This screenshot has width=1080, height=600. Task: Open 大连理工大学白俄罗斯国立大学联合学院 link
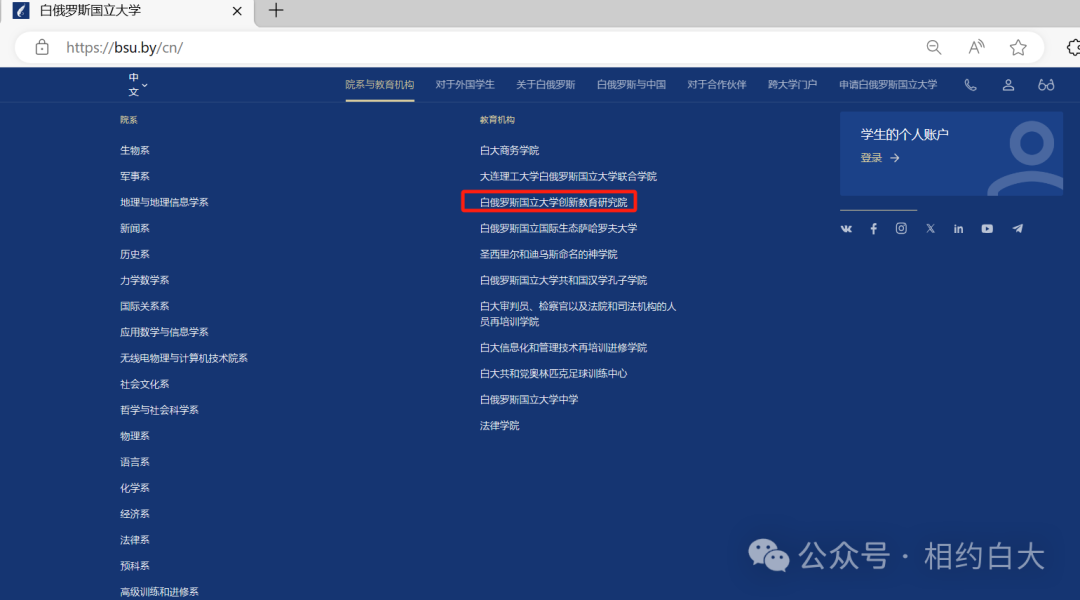click(x=568, y=176)
